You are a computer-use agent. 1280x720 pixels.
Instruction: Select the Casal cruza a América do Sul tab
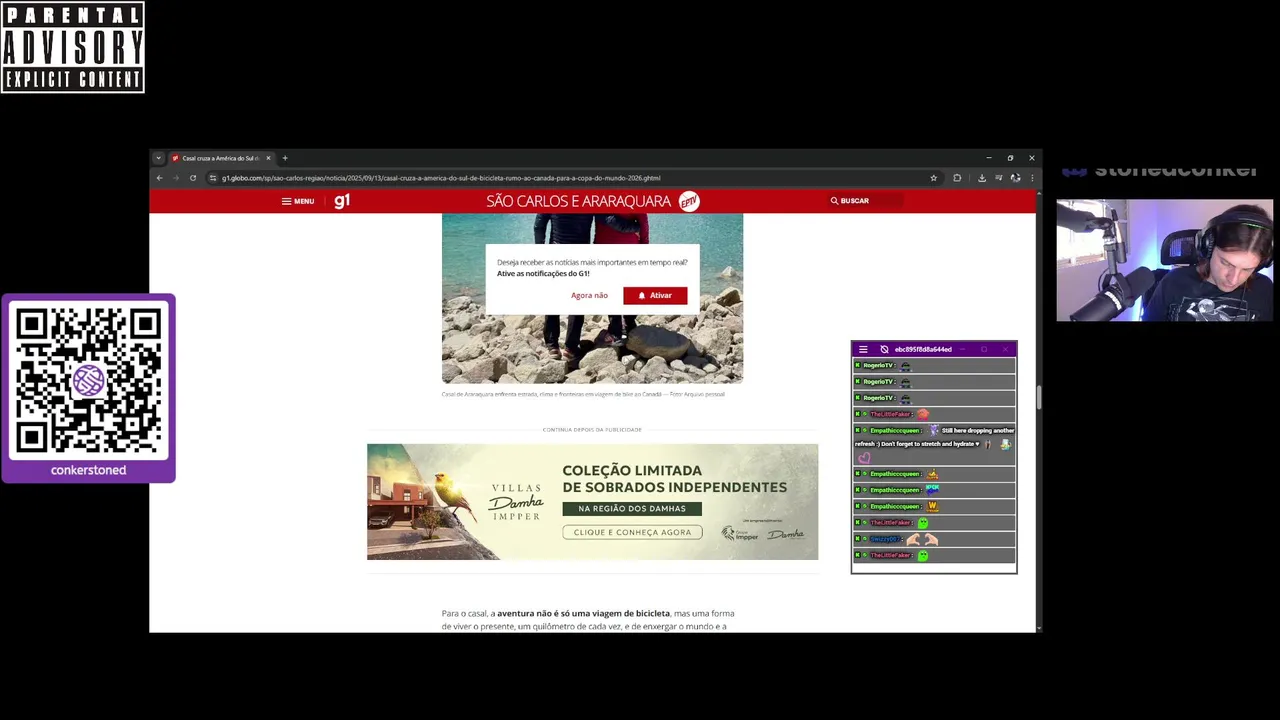(x=221, y=158)
